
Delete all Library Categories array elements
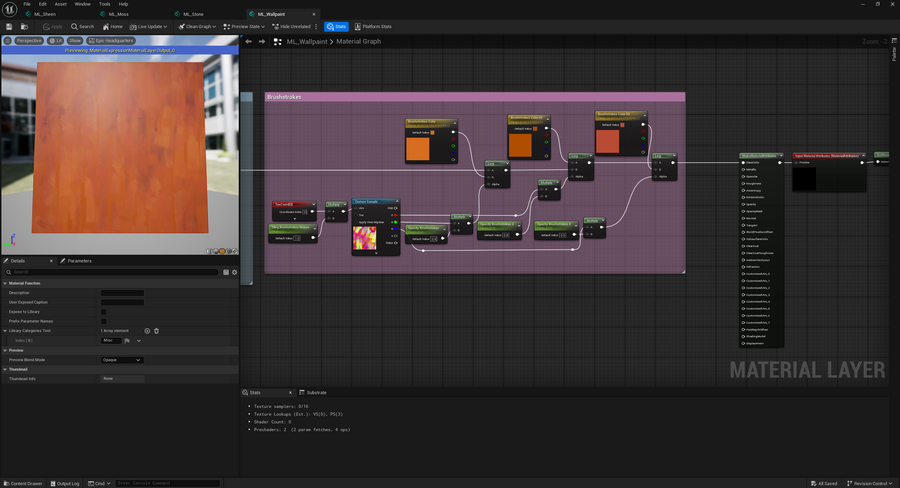tap(156, 330)
